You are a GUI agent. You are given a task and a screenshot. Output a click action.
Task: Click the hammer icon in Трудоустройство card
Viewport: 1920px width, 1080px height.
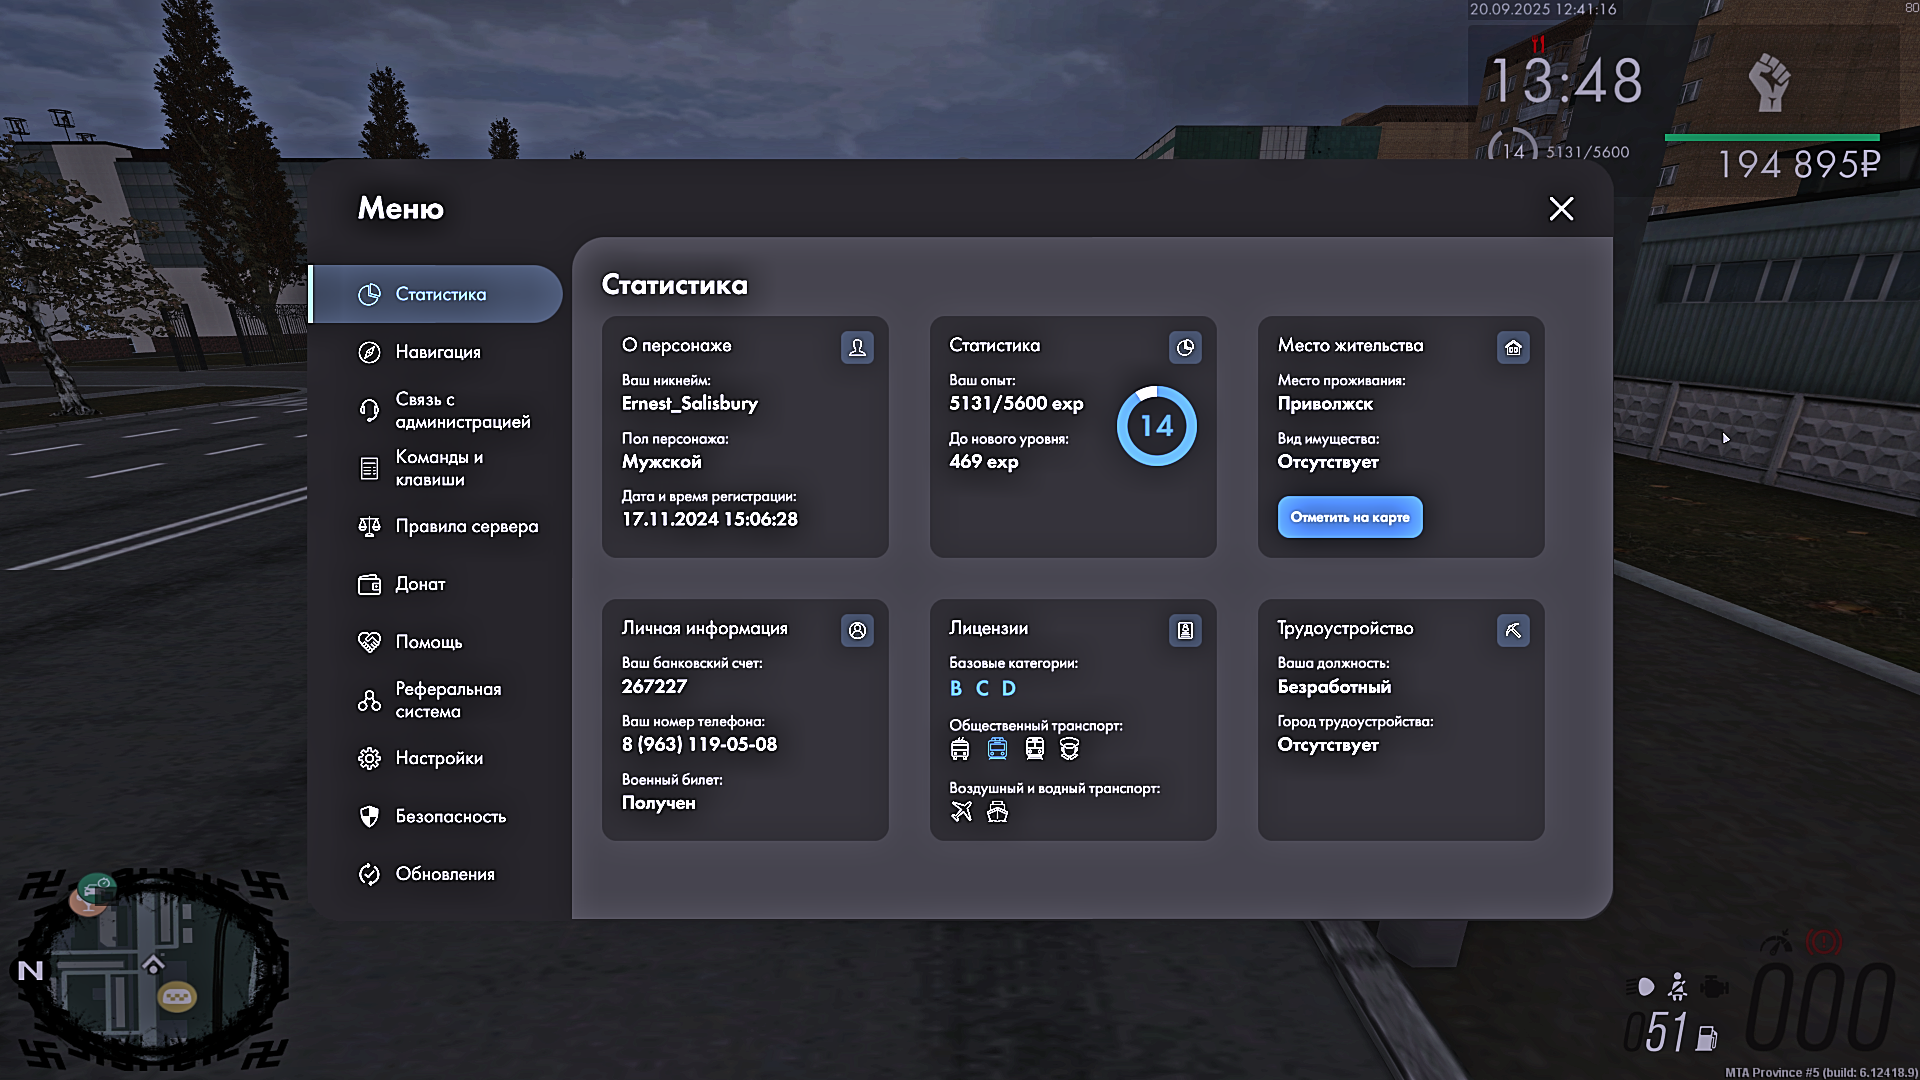[1513, 630]
